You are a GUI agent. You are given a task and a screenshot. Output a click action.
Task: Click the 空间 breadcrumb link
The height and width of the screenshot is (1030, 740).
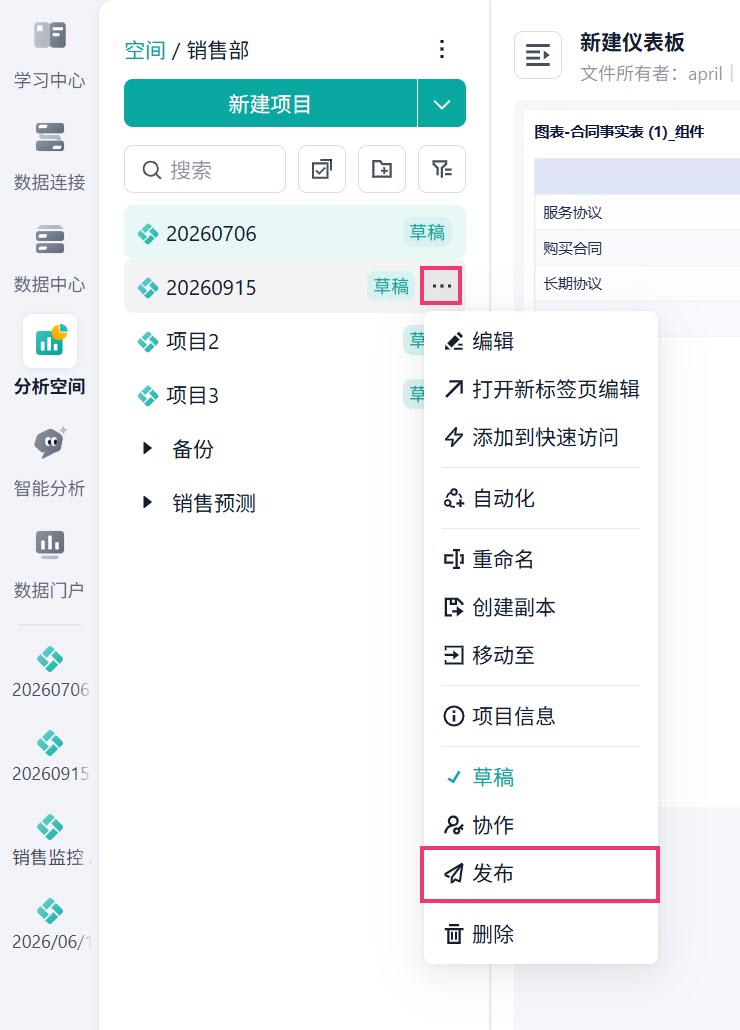click(145, 51)
